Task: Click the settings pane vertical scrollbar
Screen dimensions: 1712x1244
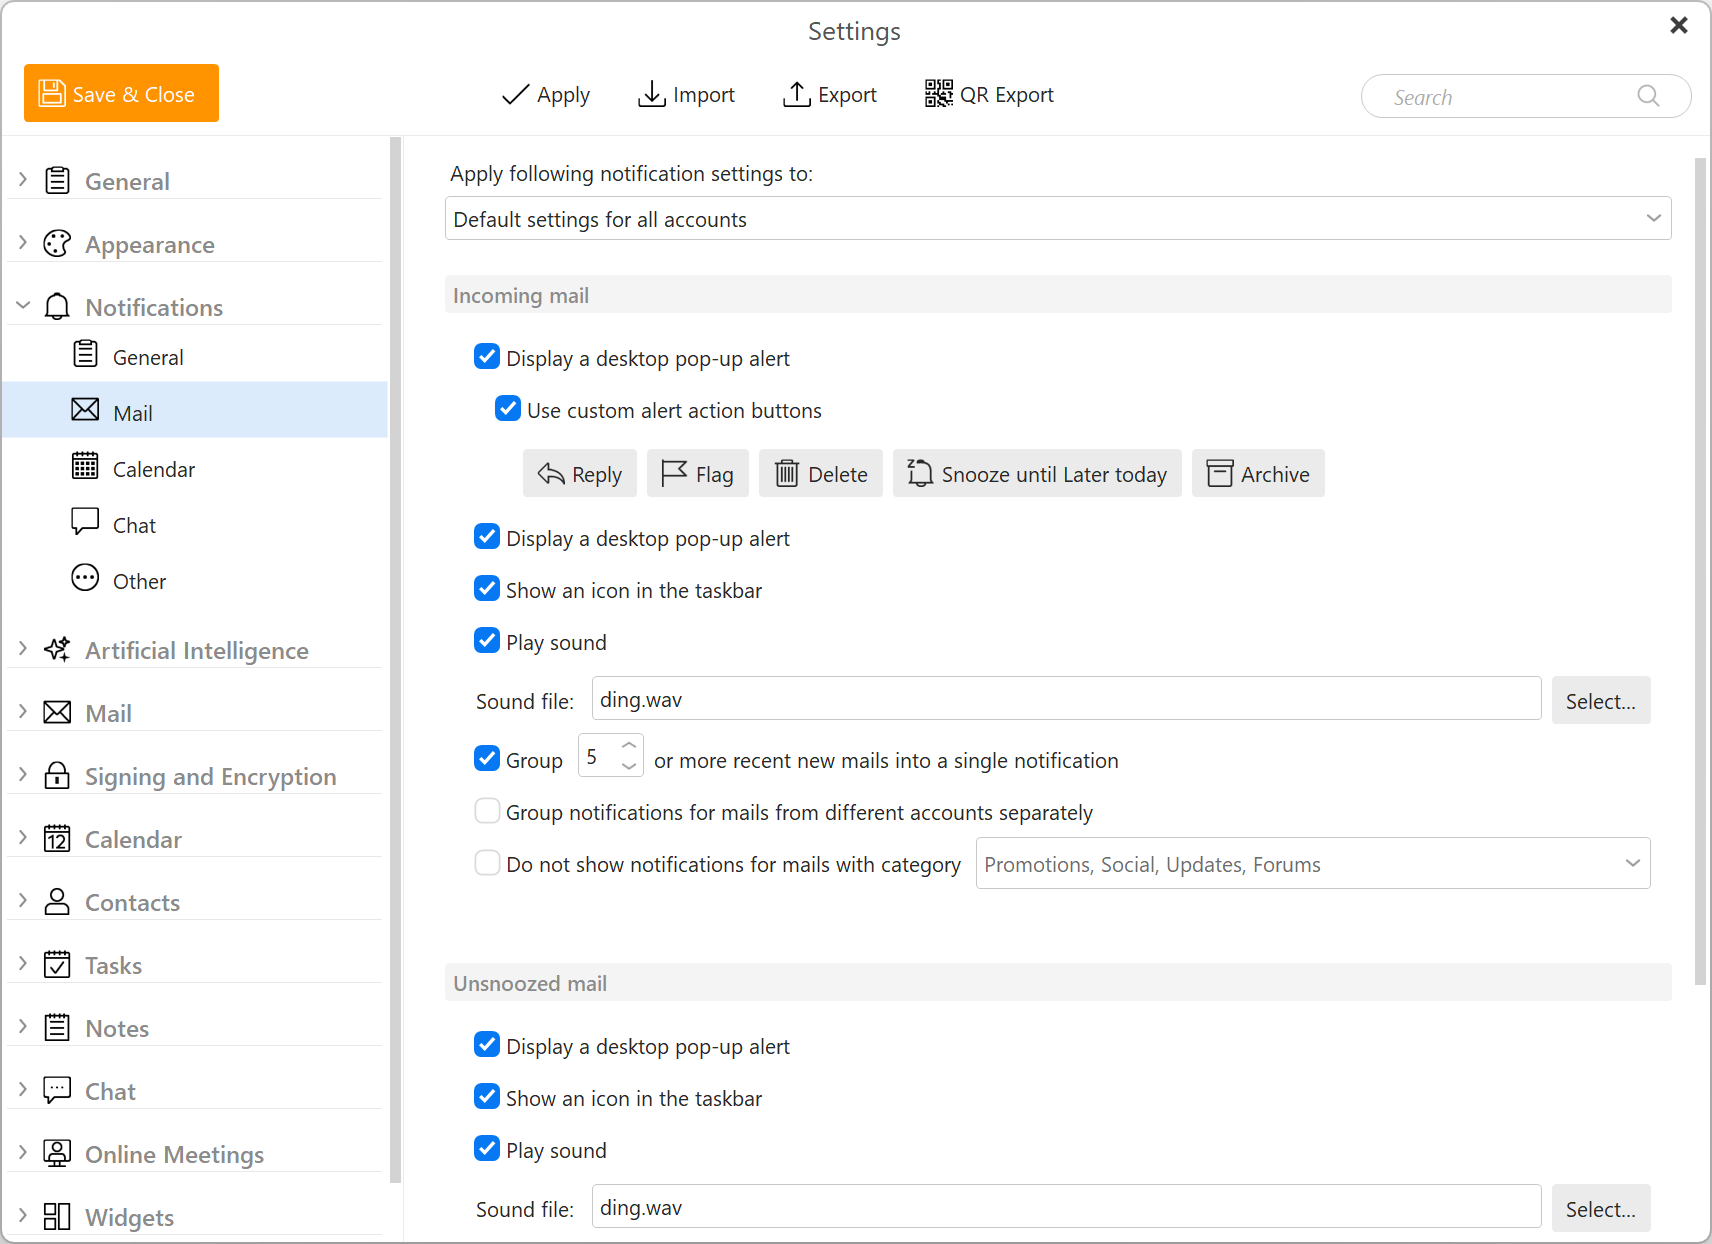Action: [x=1700, y=570]
